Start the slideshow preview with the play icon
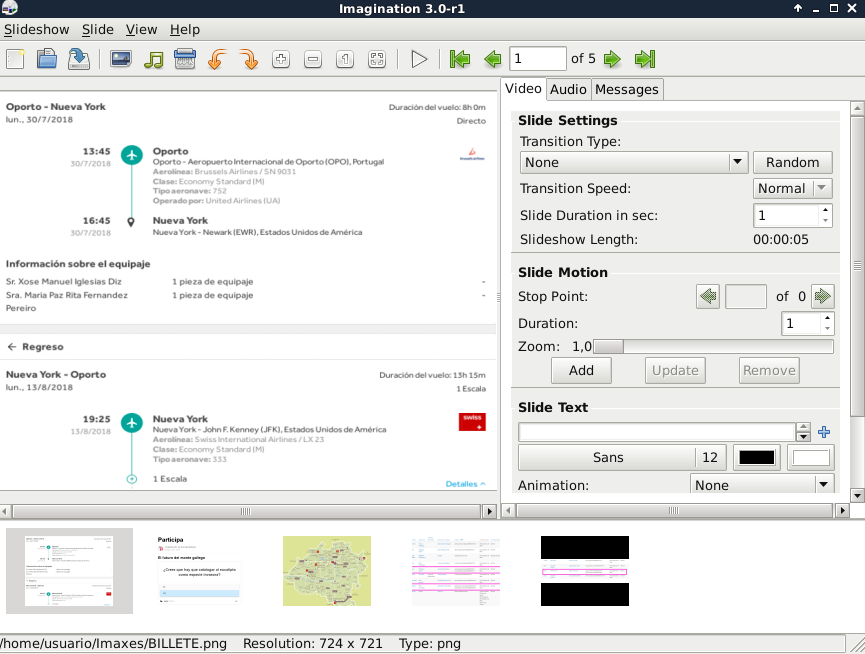 [x=419, y=59]
